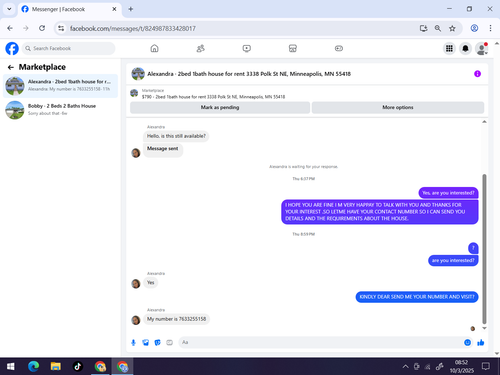
Task: Record a voice clip with microphone icon
Action: pos(133,342)
